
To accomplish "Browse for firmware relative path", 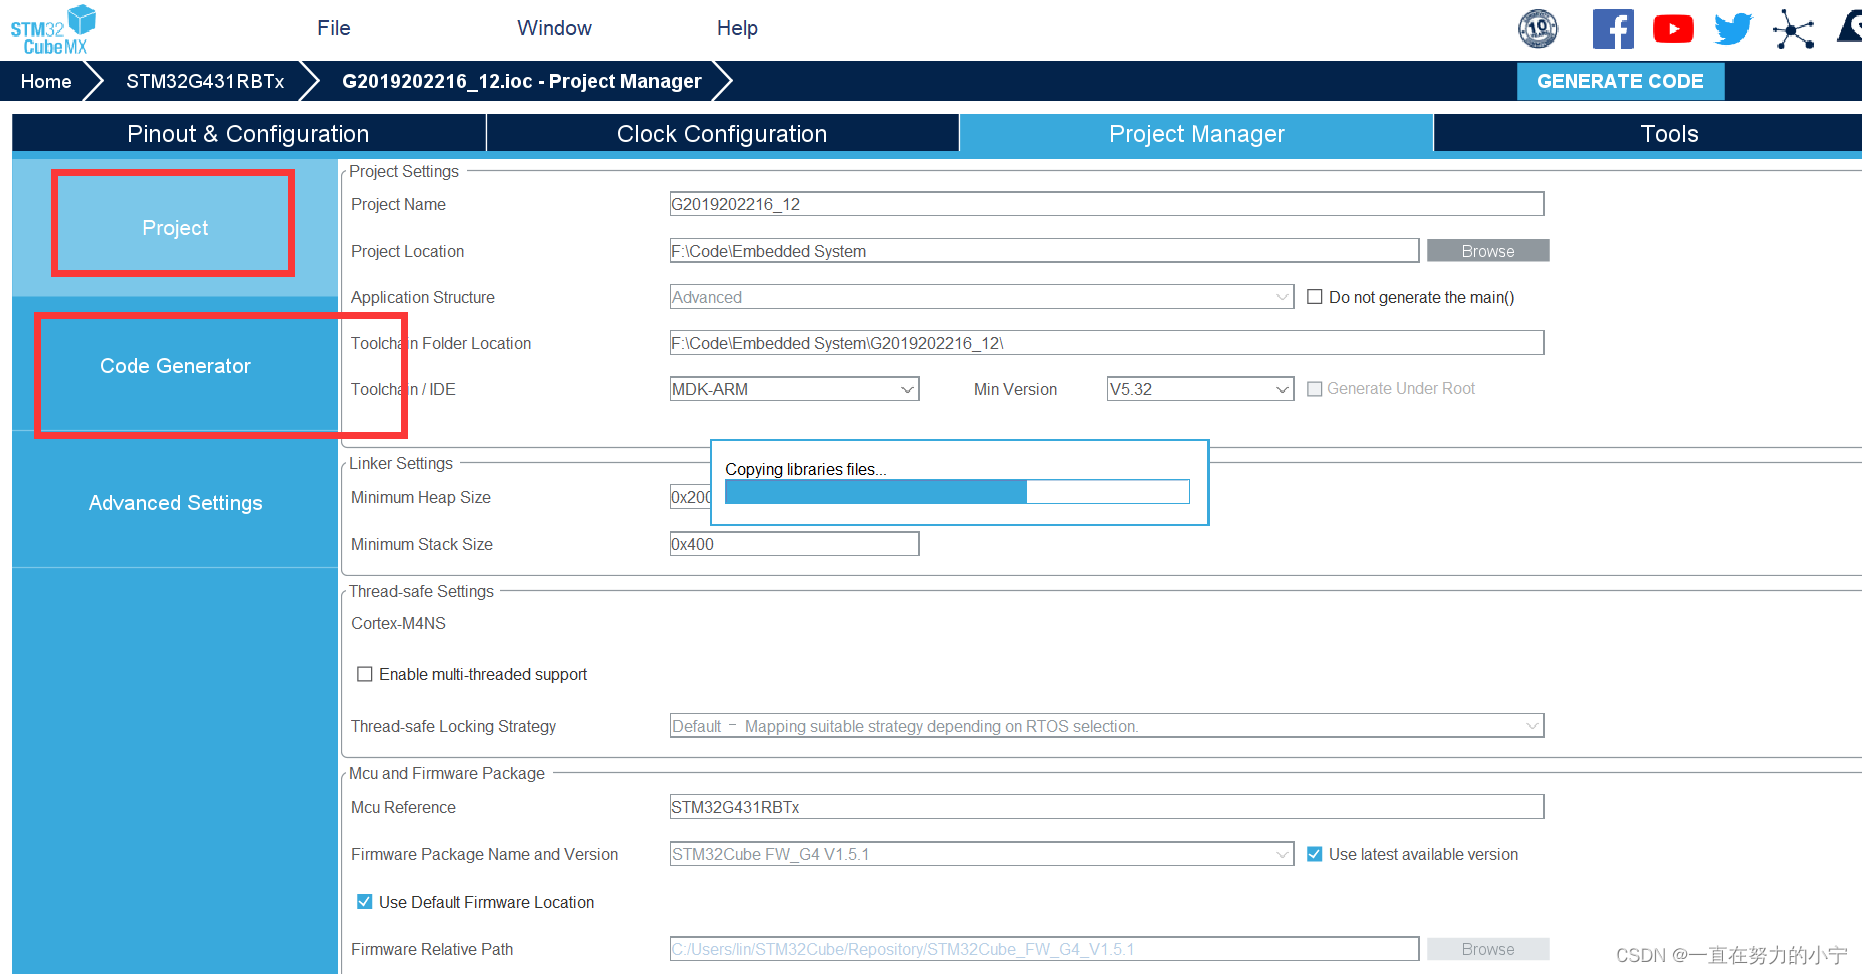I will [x=1488, y=949].
